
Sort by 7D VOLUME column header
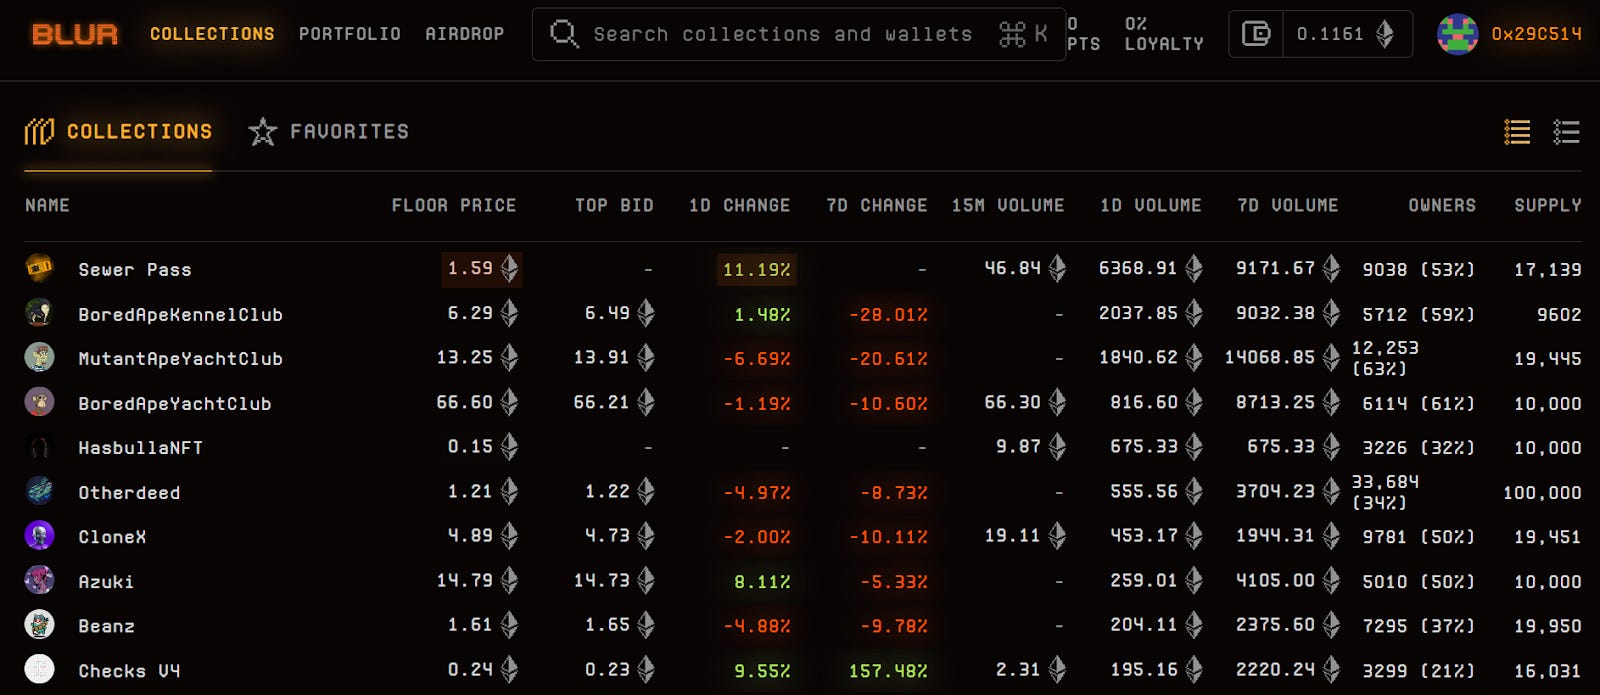coord(1287,205)
